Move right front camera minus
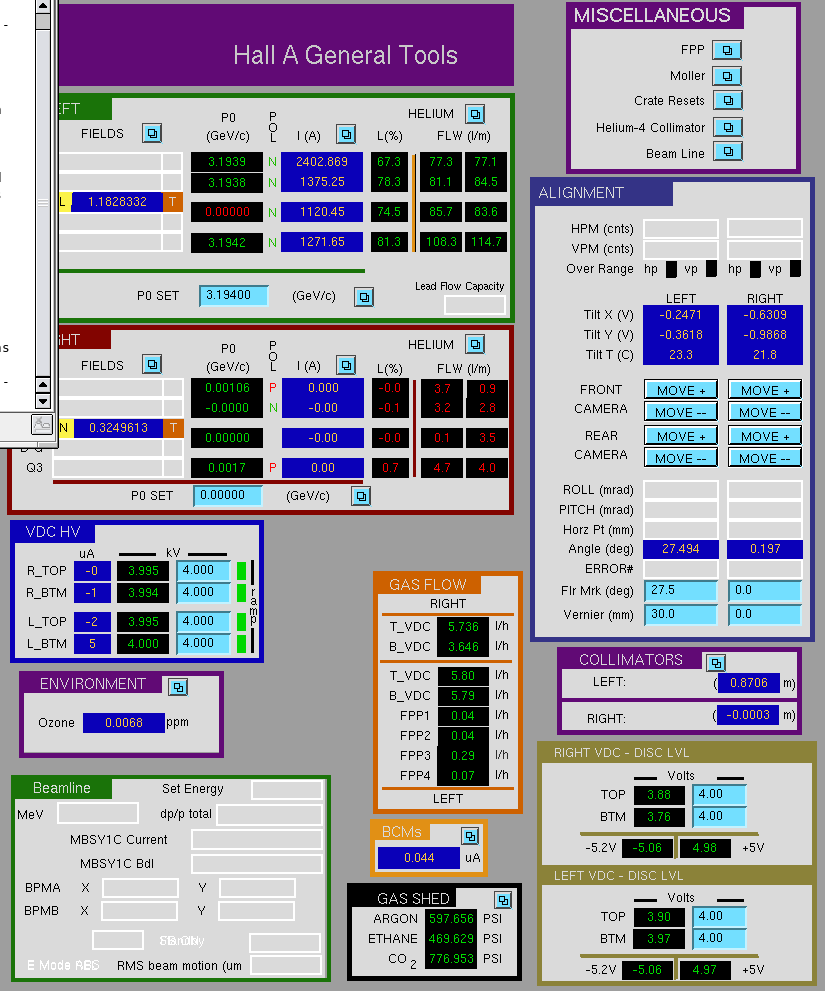Image resolution: width=825 pixels, height=991 pixels. click(765, 412)
